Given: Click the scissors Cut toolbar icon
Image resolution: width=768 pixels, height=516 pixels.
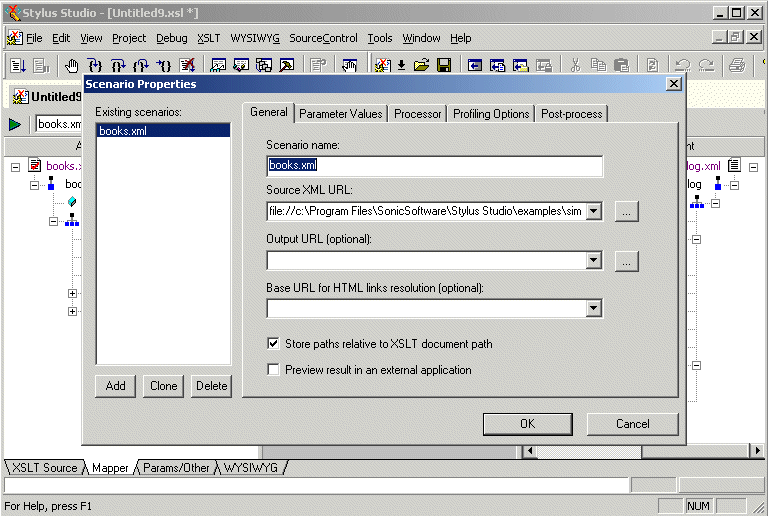Looking at the screenshot, I should [x=575, y=66].
